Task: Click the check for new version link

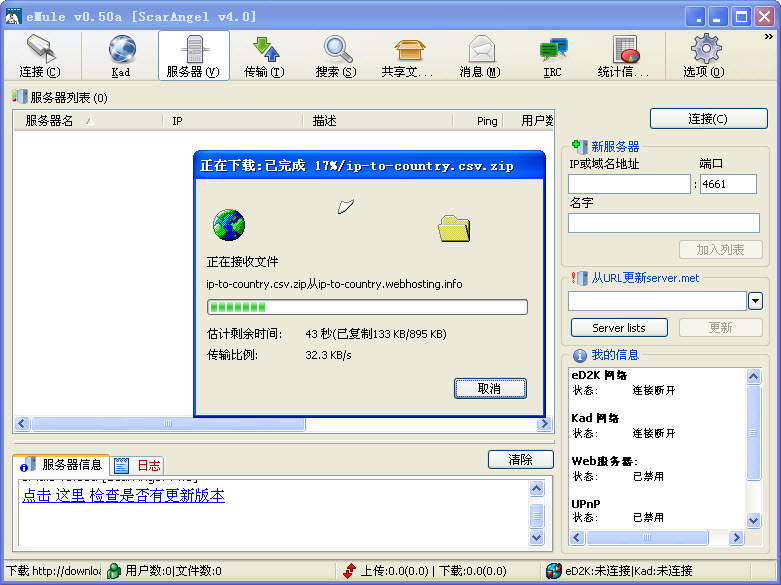Action: point(123,495)
